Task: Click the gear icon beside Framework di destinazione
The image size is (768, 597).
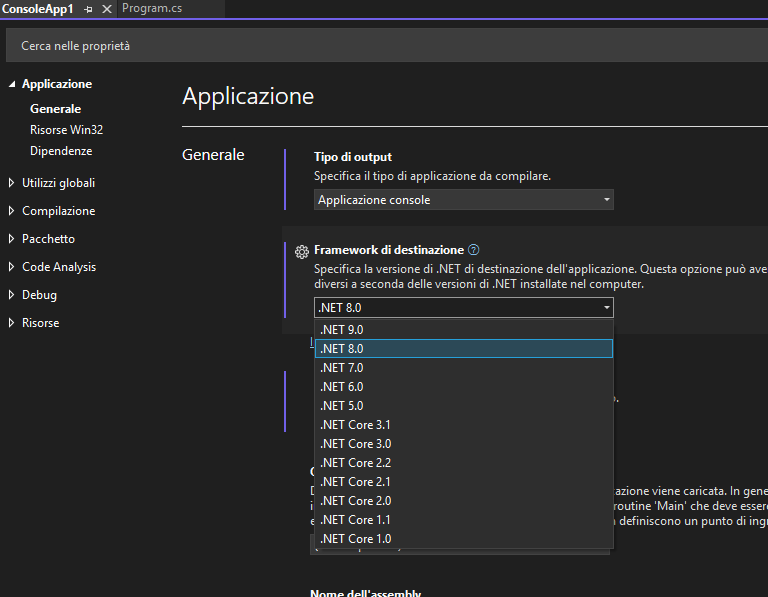Action: [x=301, y=252]
